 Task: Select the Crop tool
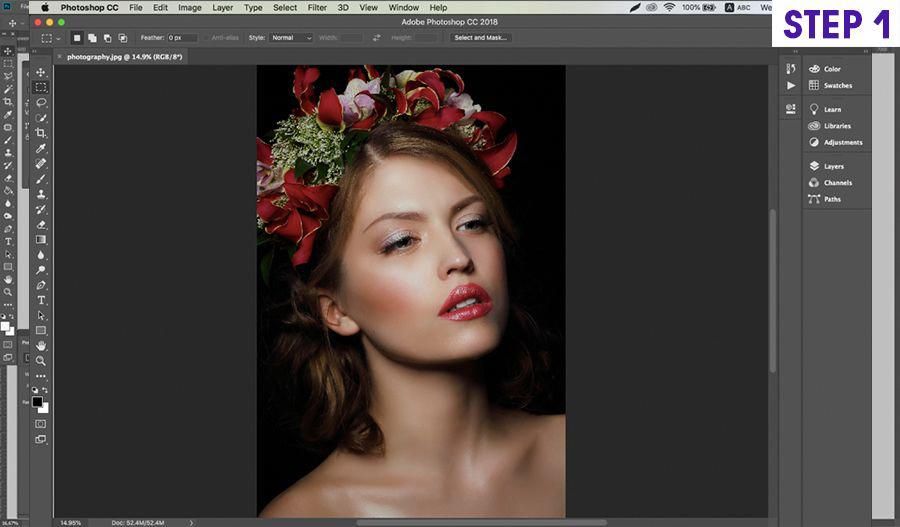[x=41, y=133]
